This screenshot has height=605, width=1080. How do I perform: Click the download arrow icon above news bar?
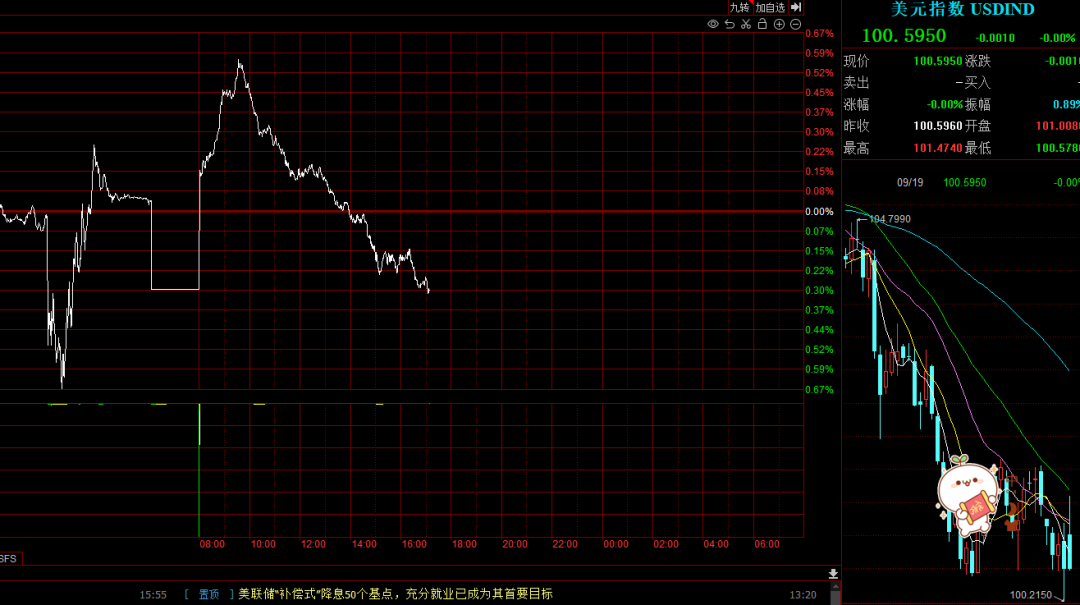833,573
